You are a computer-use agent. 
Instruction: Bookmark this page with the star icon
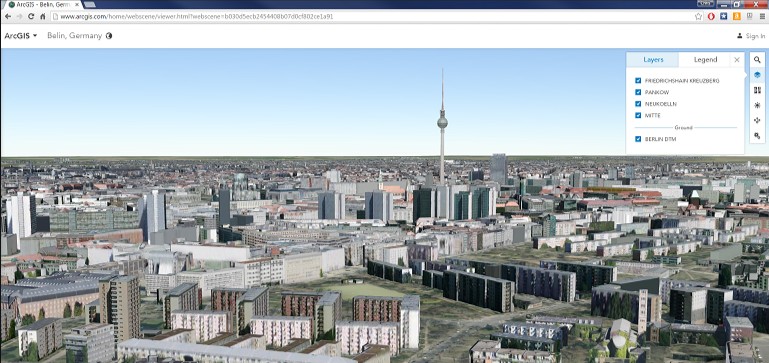pyautogui.click(x=698, y=16)
